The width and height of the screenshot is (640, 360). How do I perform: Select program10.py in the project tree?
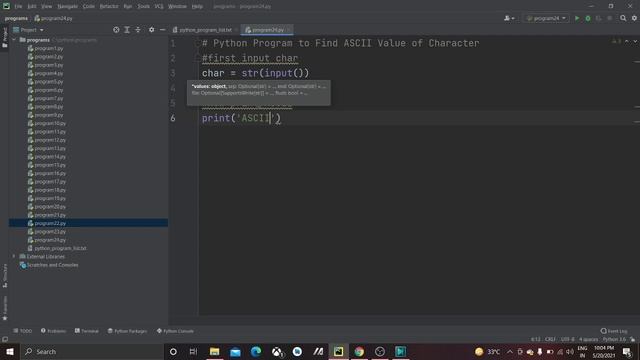pyautogui.click(x=47, y=123)
